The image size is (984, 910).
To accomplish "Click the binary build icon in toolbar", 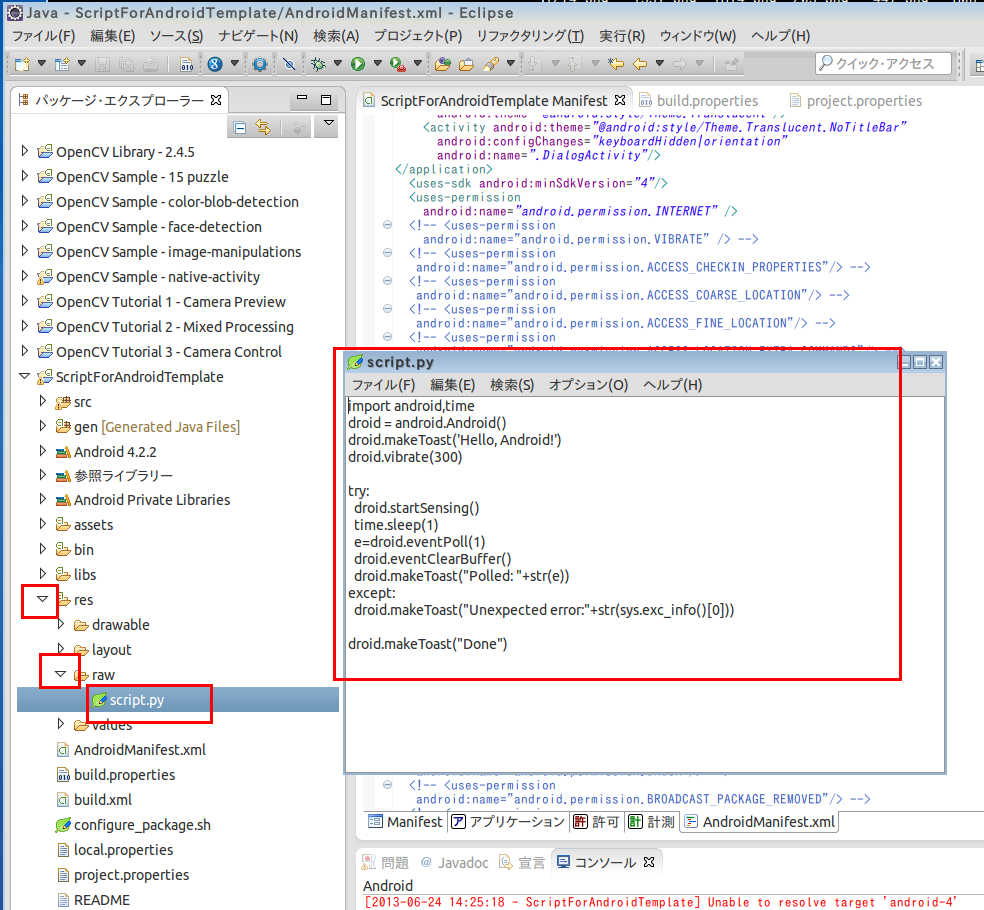I will coord(186,64).
